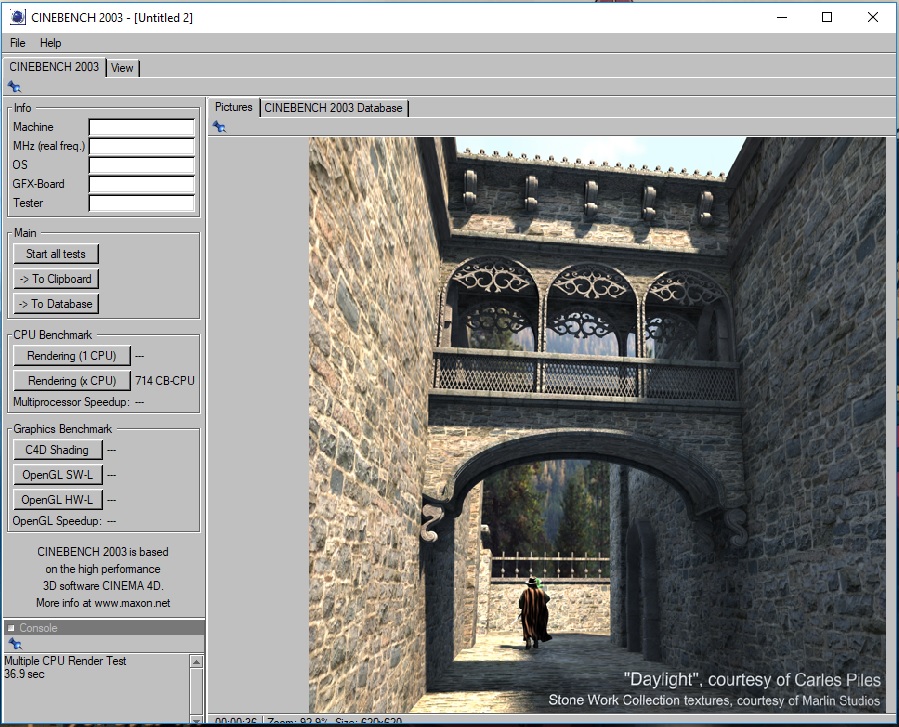Click the pin icon in the Console panel

point(14,644)
